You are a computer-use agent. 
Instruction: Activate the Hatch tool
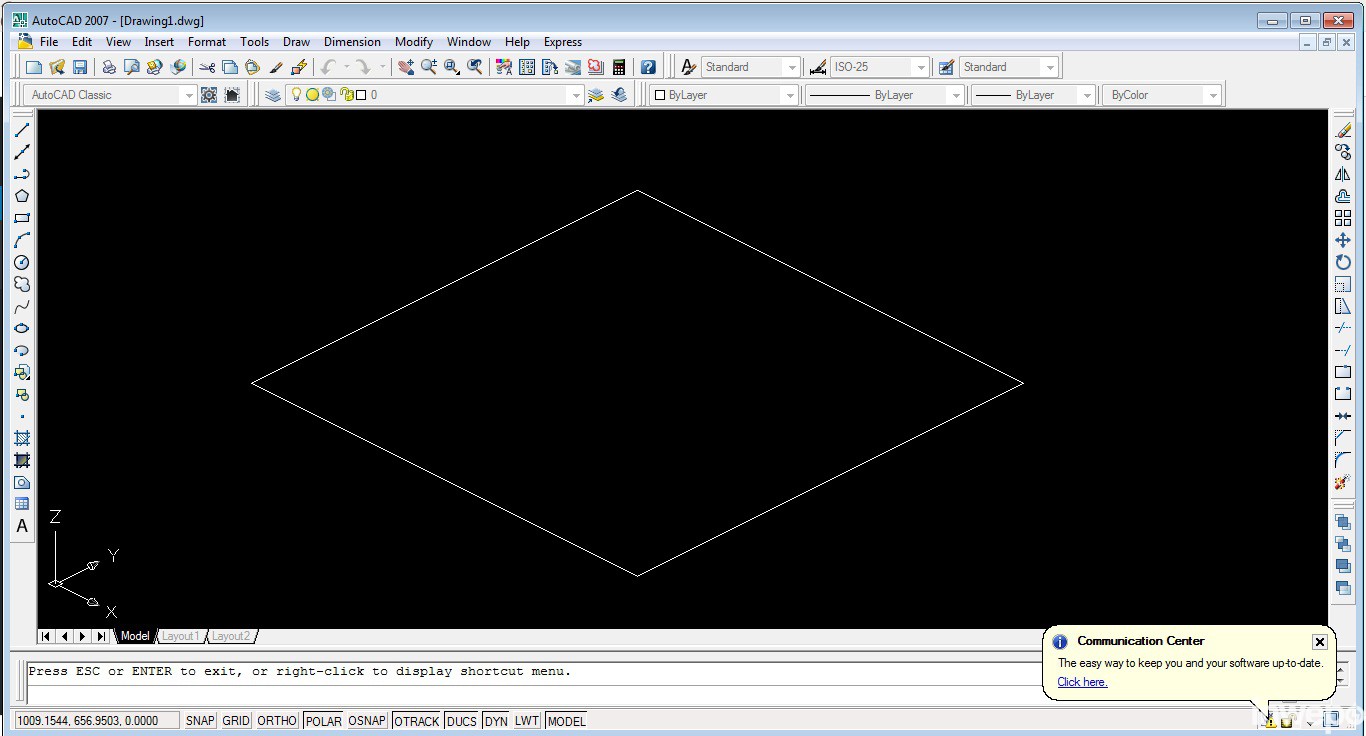click(x=22, y=438)
